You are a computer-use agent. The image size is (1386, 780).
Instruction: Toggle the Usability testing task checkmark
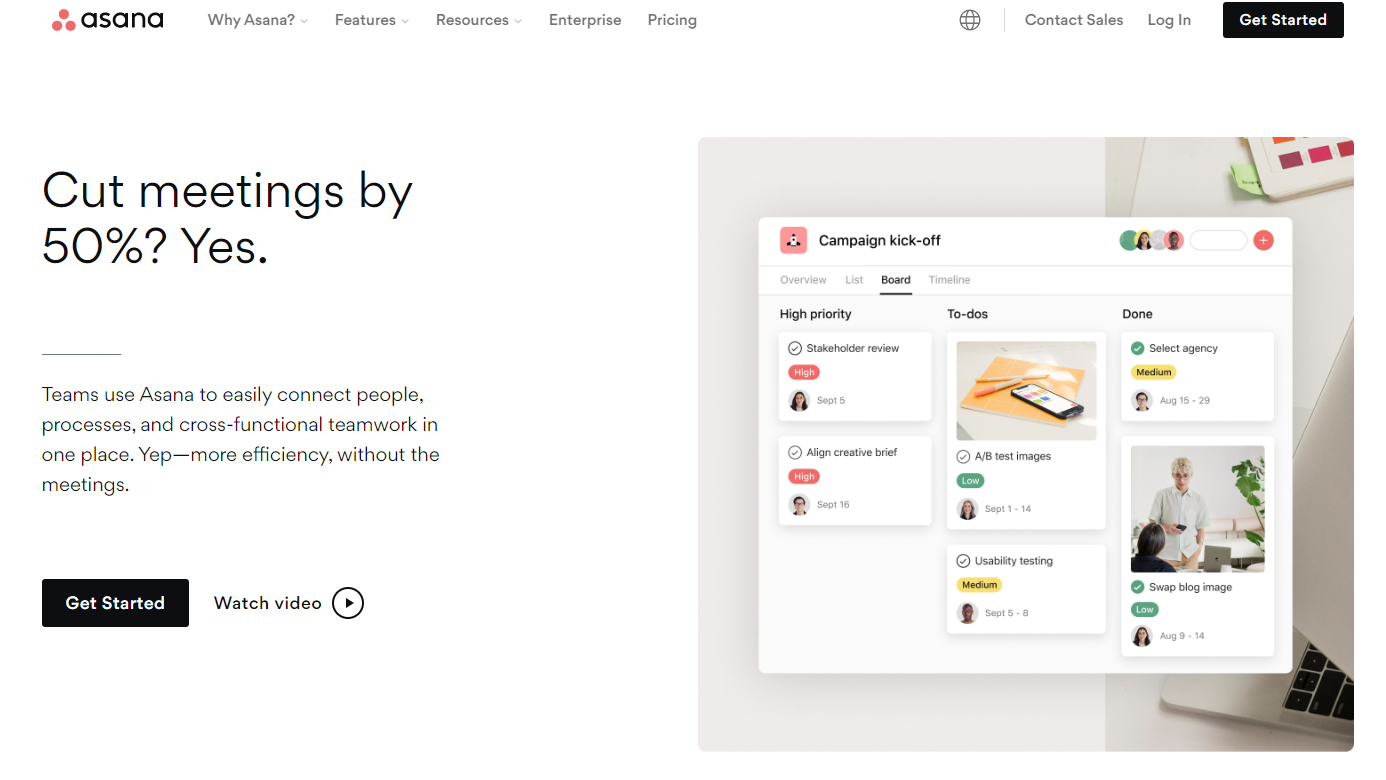coord(963,561)
